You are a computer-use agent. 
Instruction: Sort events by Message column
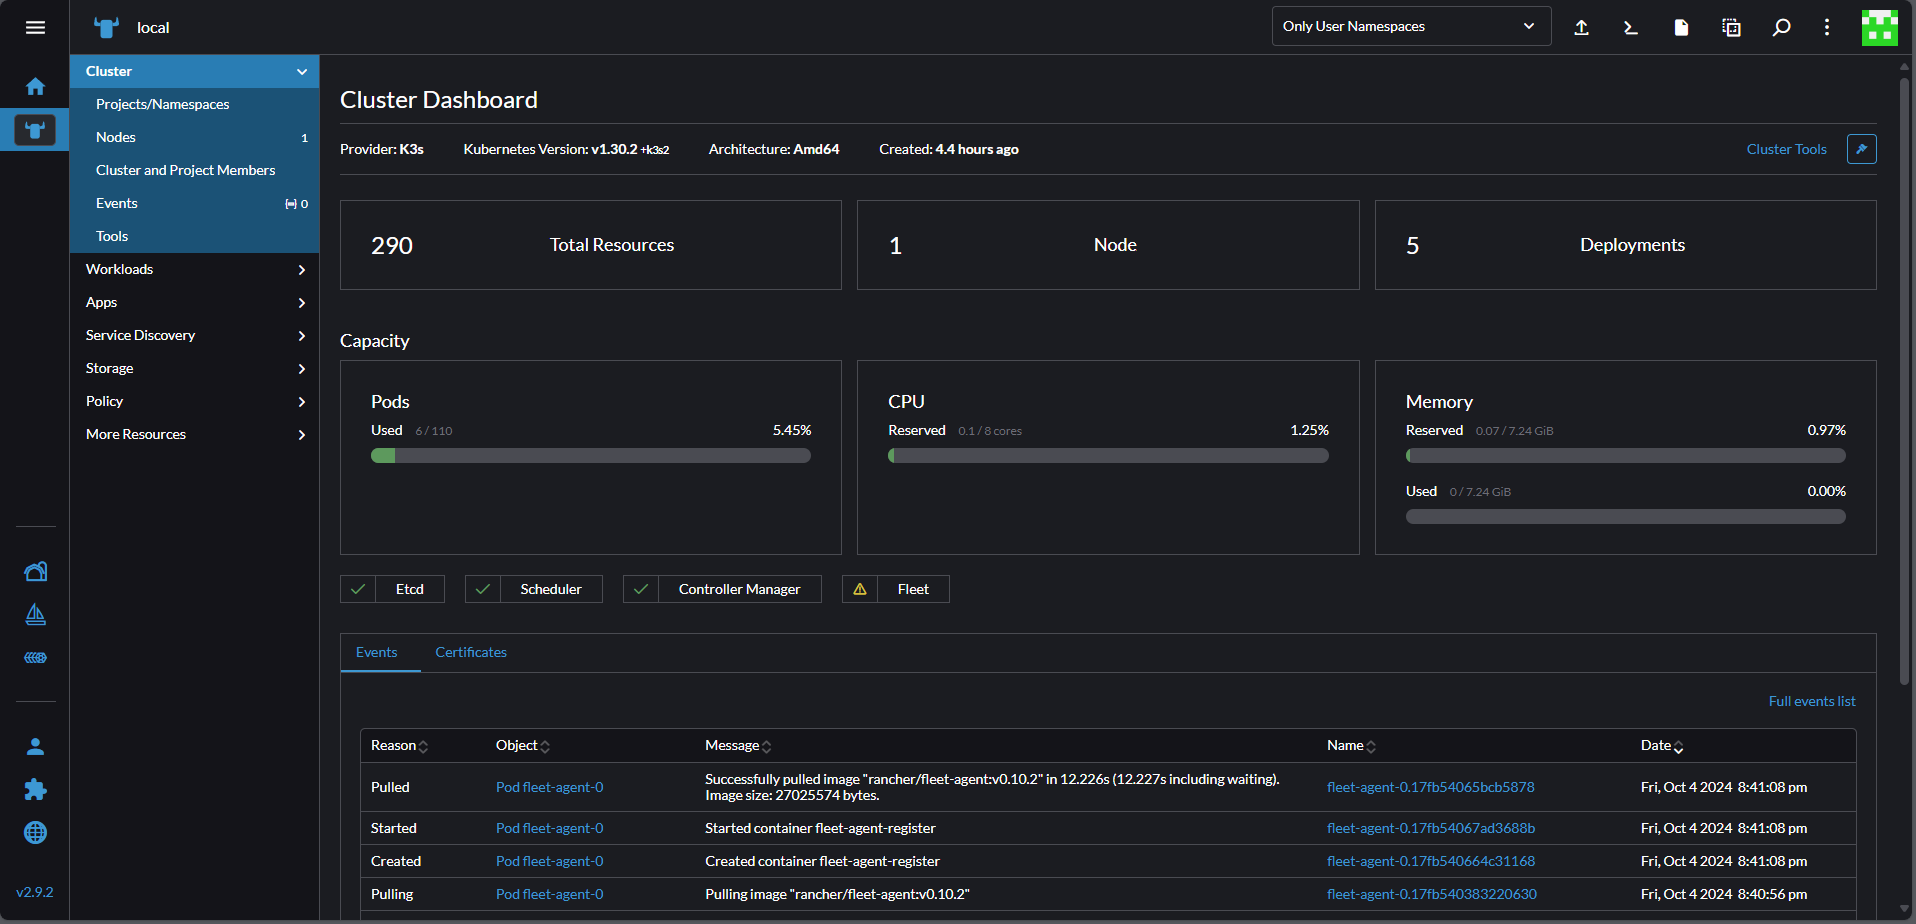[x=738, y=746]
